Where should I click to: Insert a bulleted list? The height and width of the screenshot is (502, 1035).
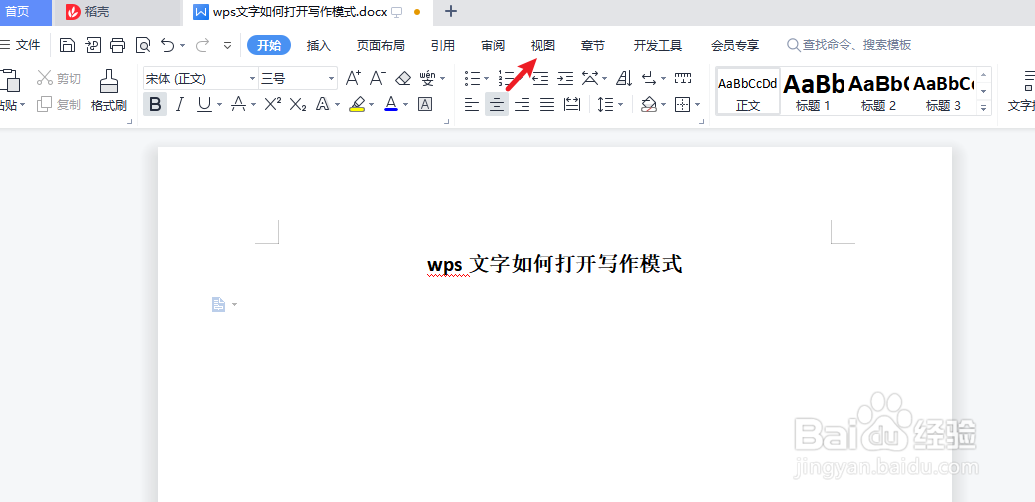pos(472,78)
